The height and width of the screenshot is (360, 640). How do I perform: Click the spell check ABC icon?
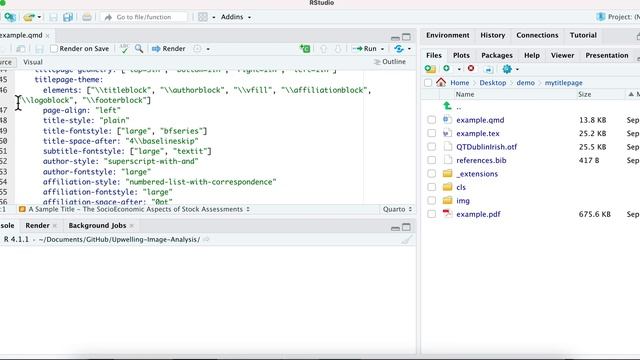point(124,49)
